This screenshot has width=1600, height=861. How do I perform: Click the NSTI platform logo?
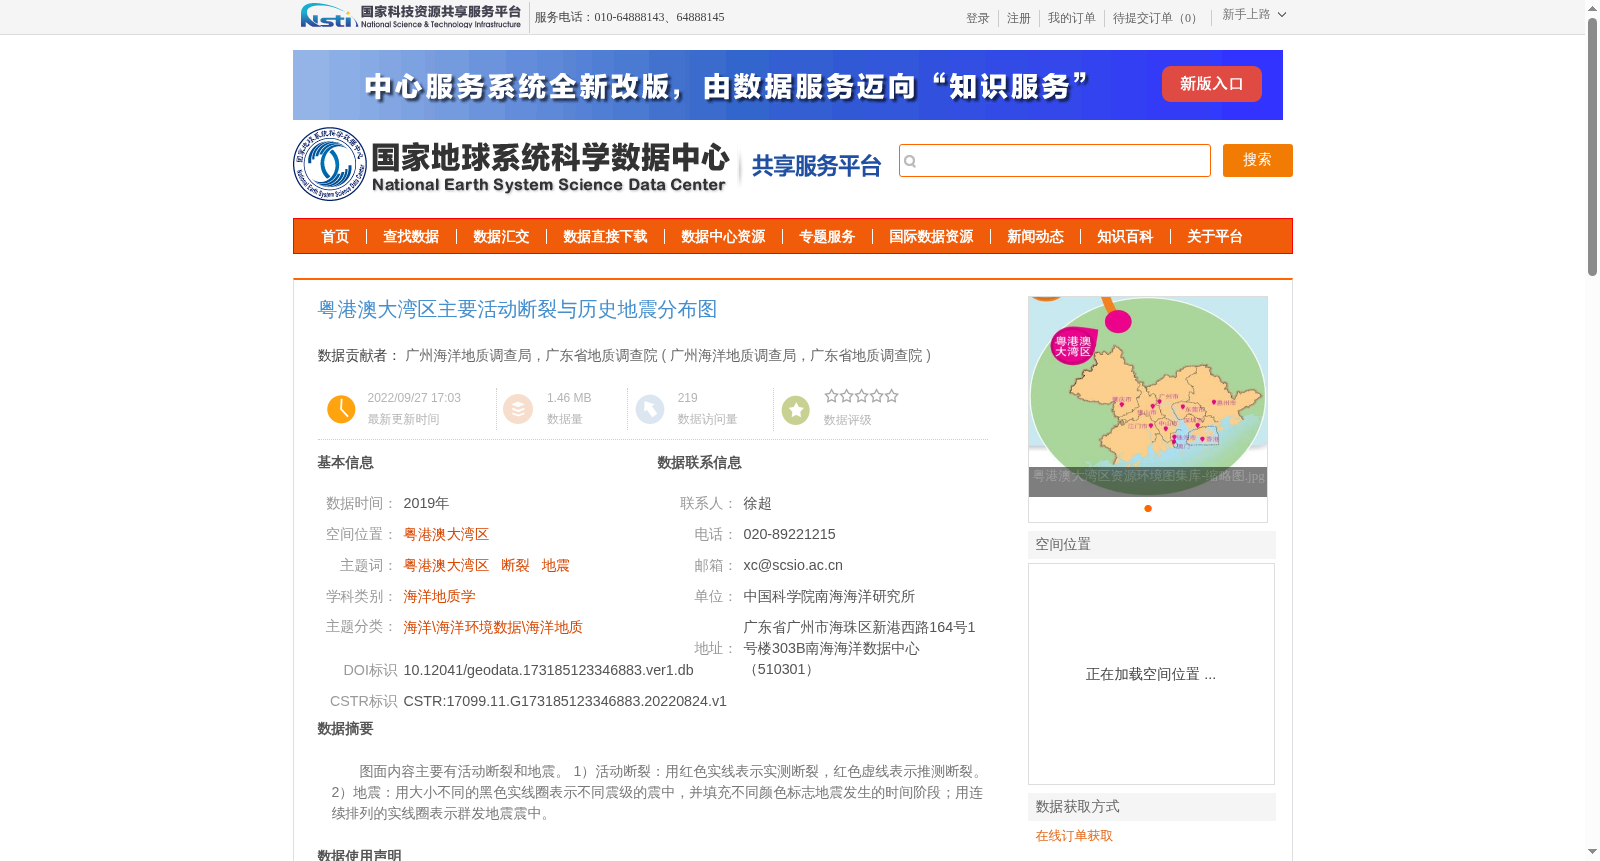point(411,16)
